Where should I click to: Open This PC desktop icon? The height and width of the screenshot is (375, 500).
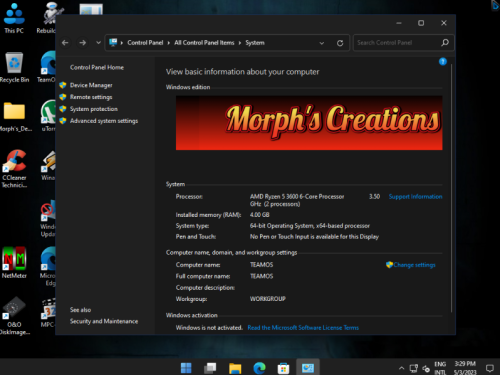point(14,18)
